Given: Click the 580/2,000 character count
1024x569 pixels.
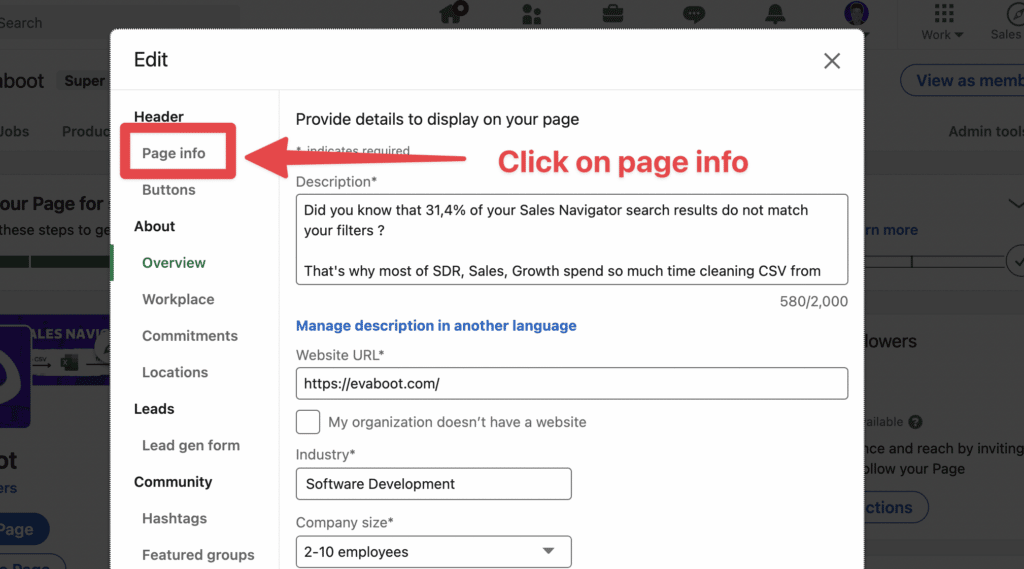Looking at the screenshot, I should pos(814,302).
